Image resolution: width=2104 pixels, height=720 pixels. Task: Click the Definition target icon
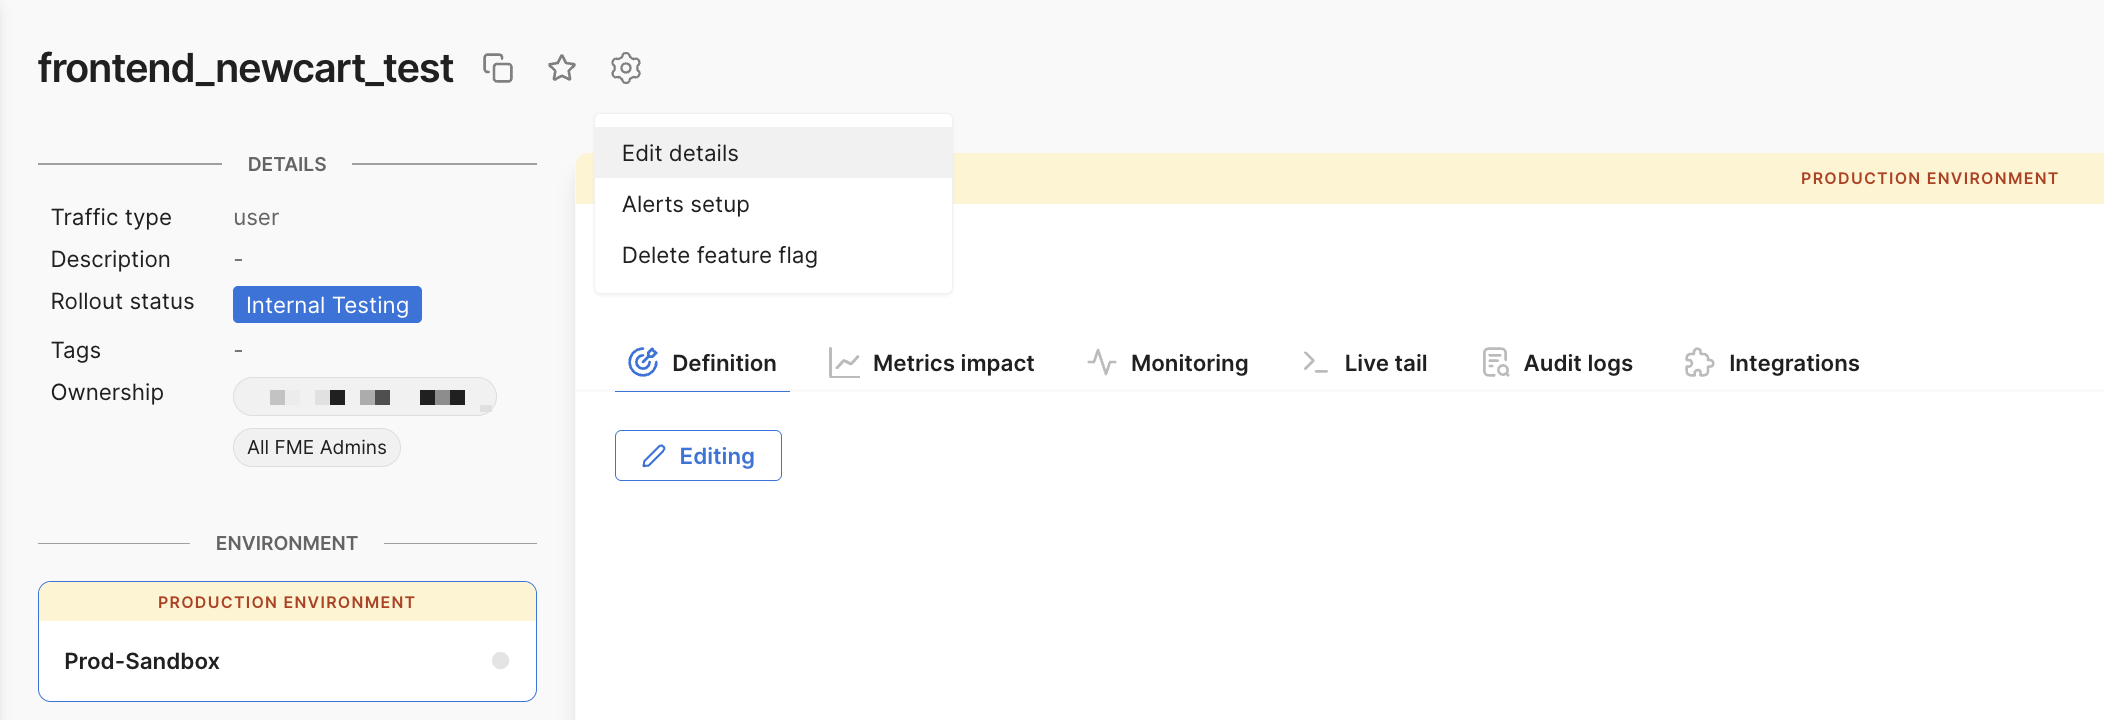pyautogui.click(x=643, y=362)
